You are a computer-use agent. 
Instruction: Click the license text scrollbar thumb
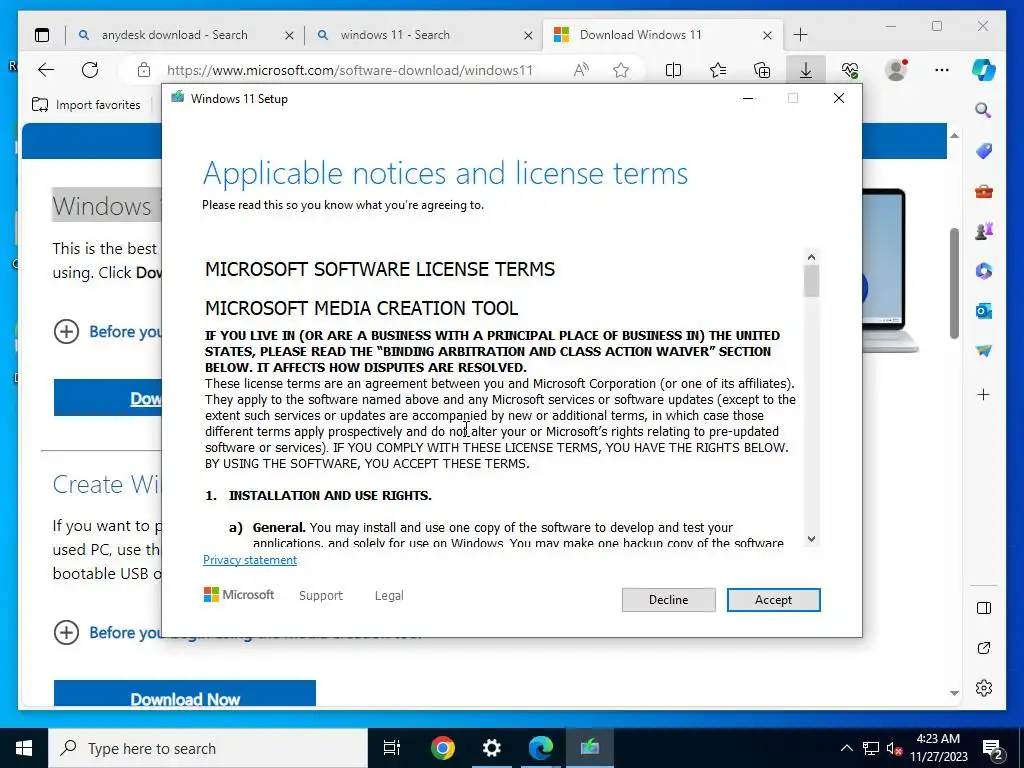(x=811, y=281)
